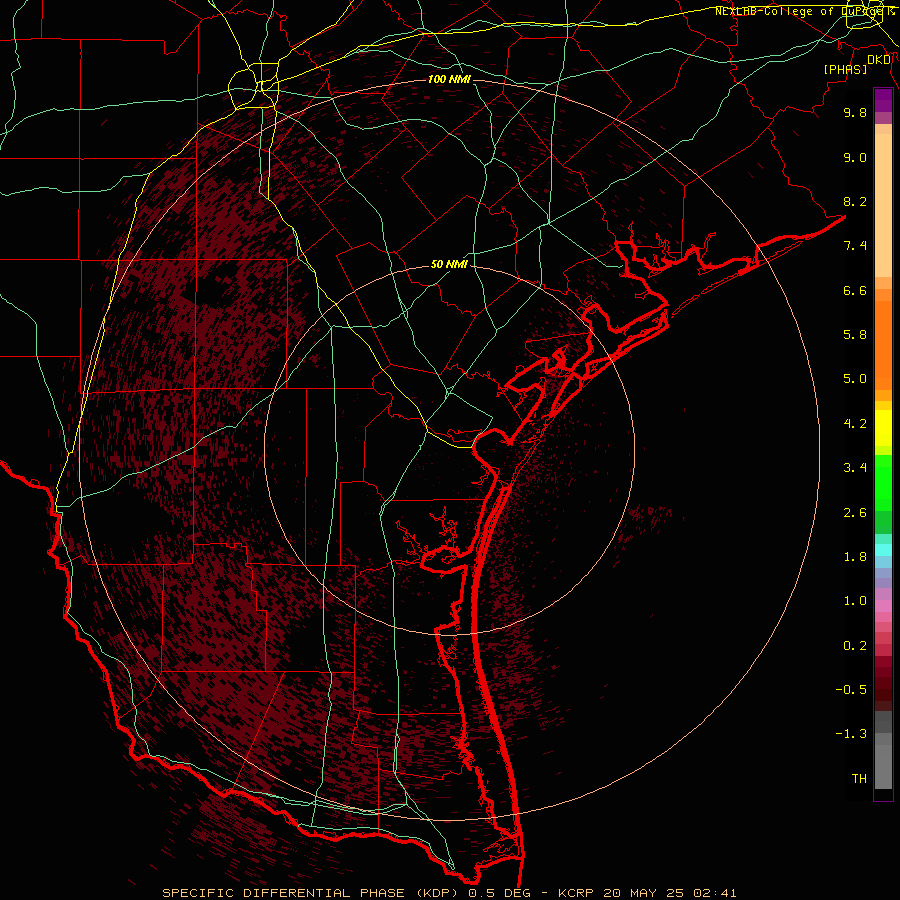
Task: Click the 5.0 scale label
Action: [x=855, y=379]
